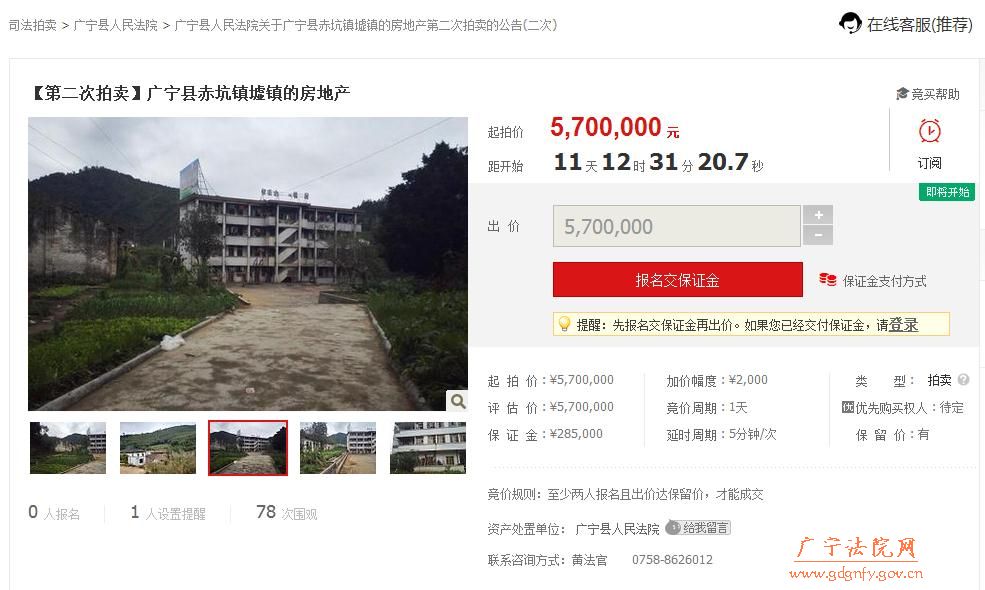The width and height of the screenshot is (985, 590).
Task: Click the subscribe alarm clock icon
Action: (930, 131)
